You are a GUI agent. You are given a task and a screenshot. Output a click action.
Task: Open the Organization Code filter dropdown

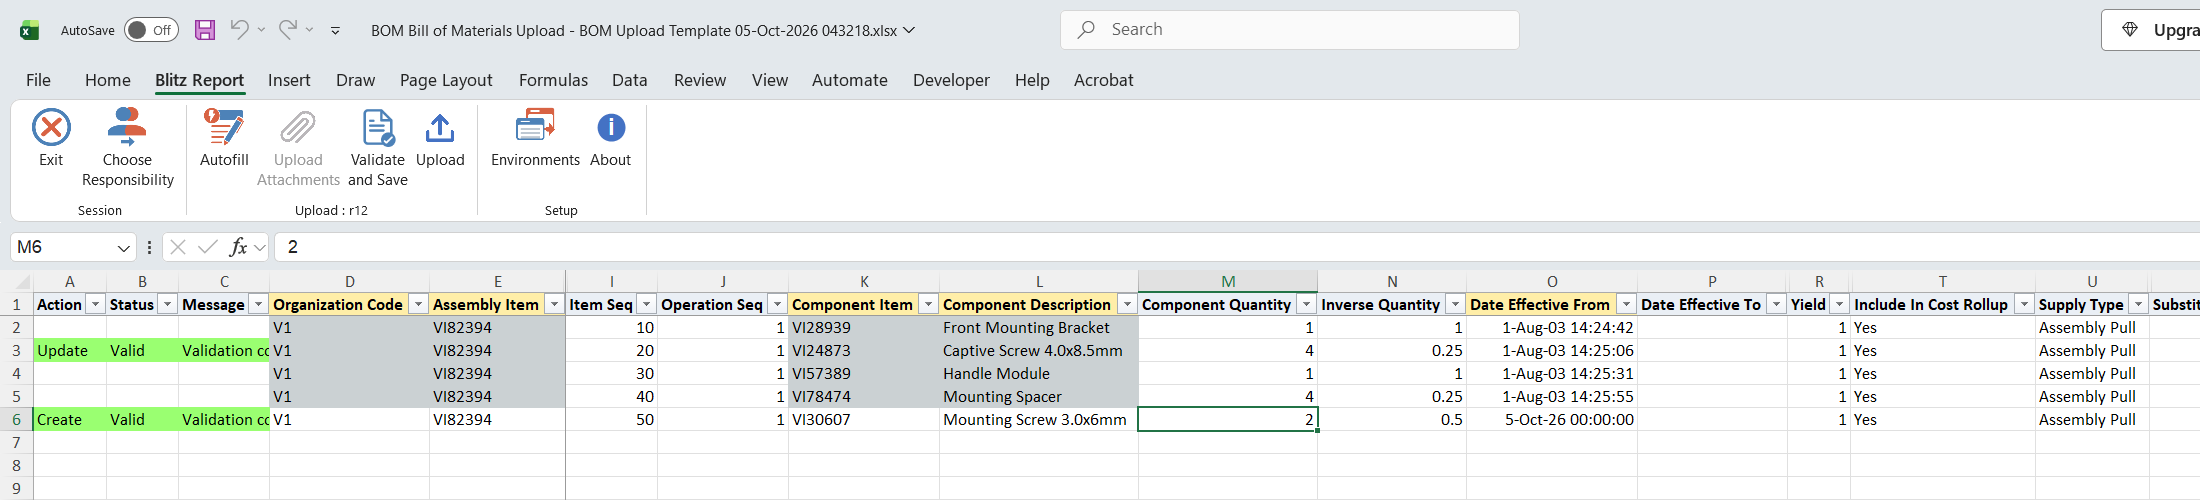pos(418,304)
